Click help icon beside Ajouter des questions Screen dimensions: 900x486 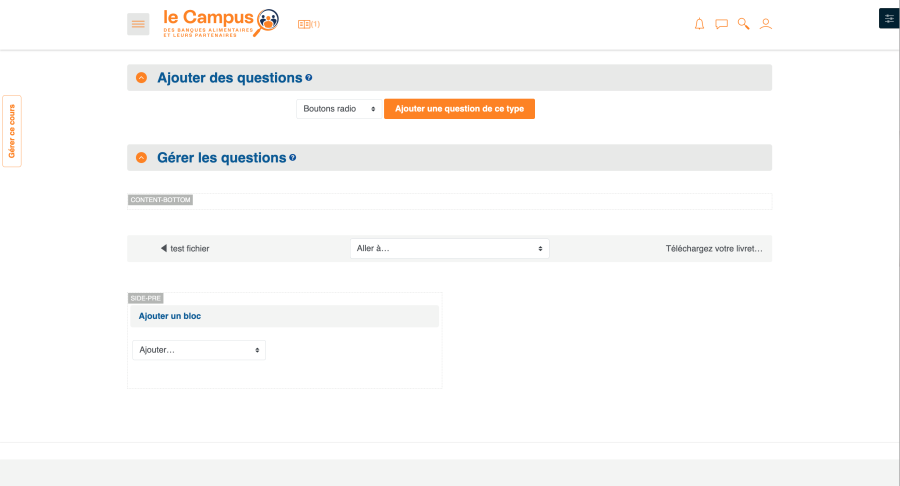pos(309,78)
